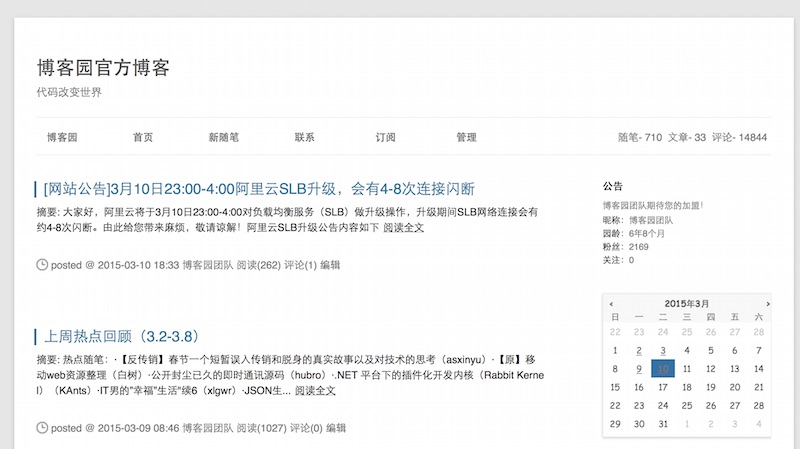The image size is (800, 449).
Task: Select 新随笔 in the navigation bar
Action: (223, 137)
